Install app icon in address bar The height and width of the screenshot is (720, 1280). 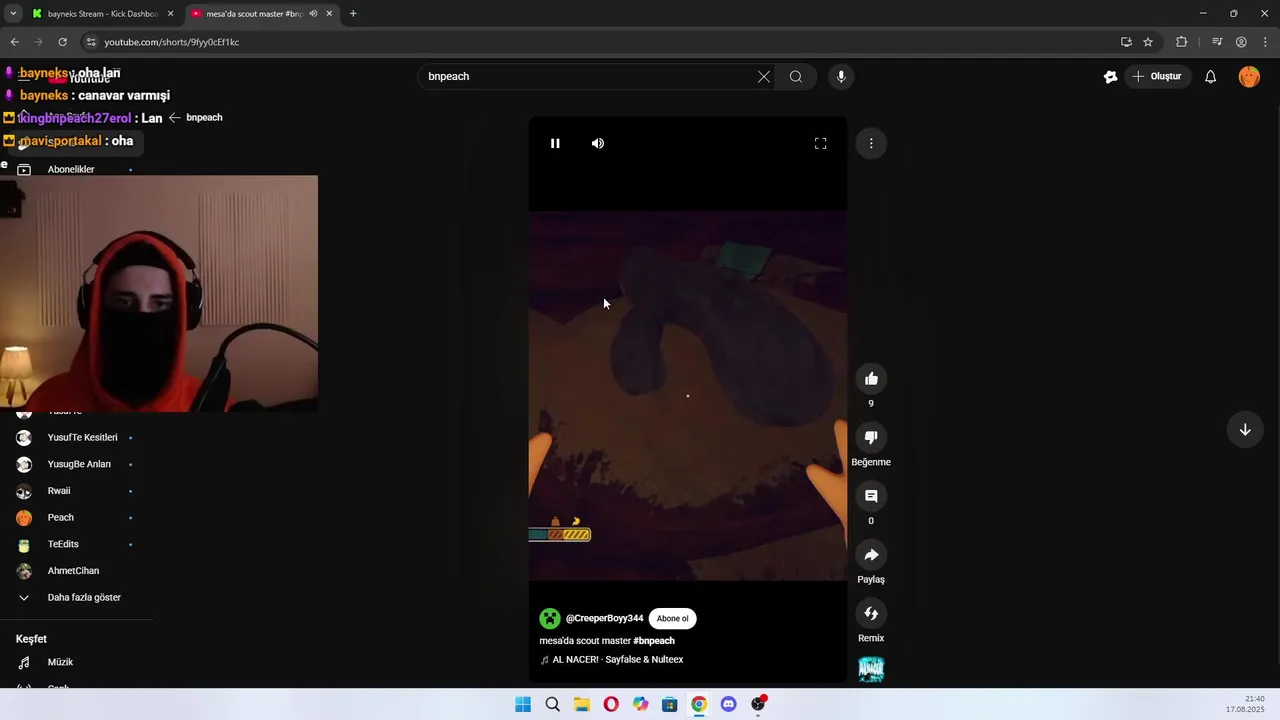tap(1126, 42)
